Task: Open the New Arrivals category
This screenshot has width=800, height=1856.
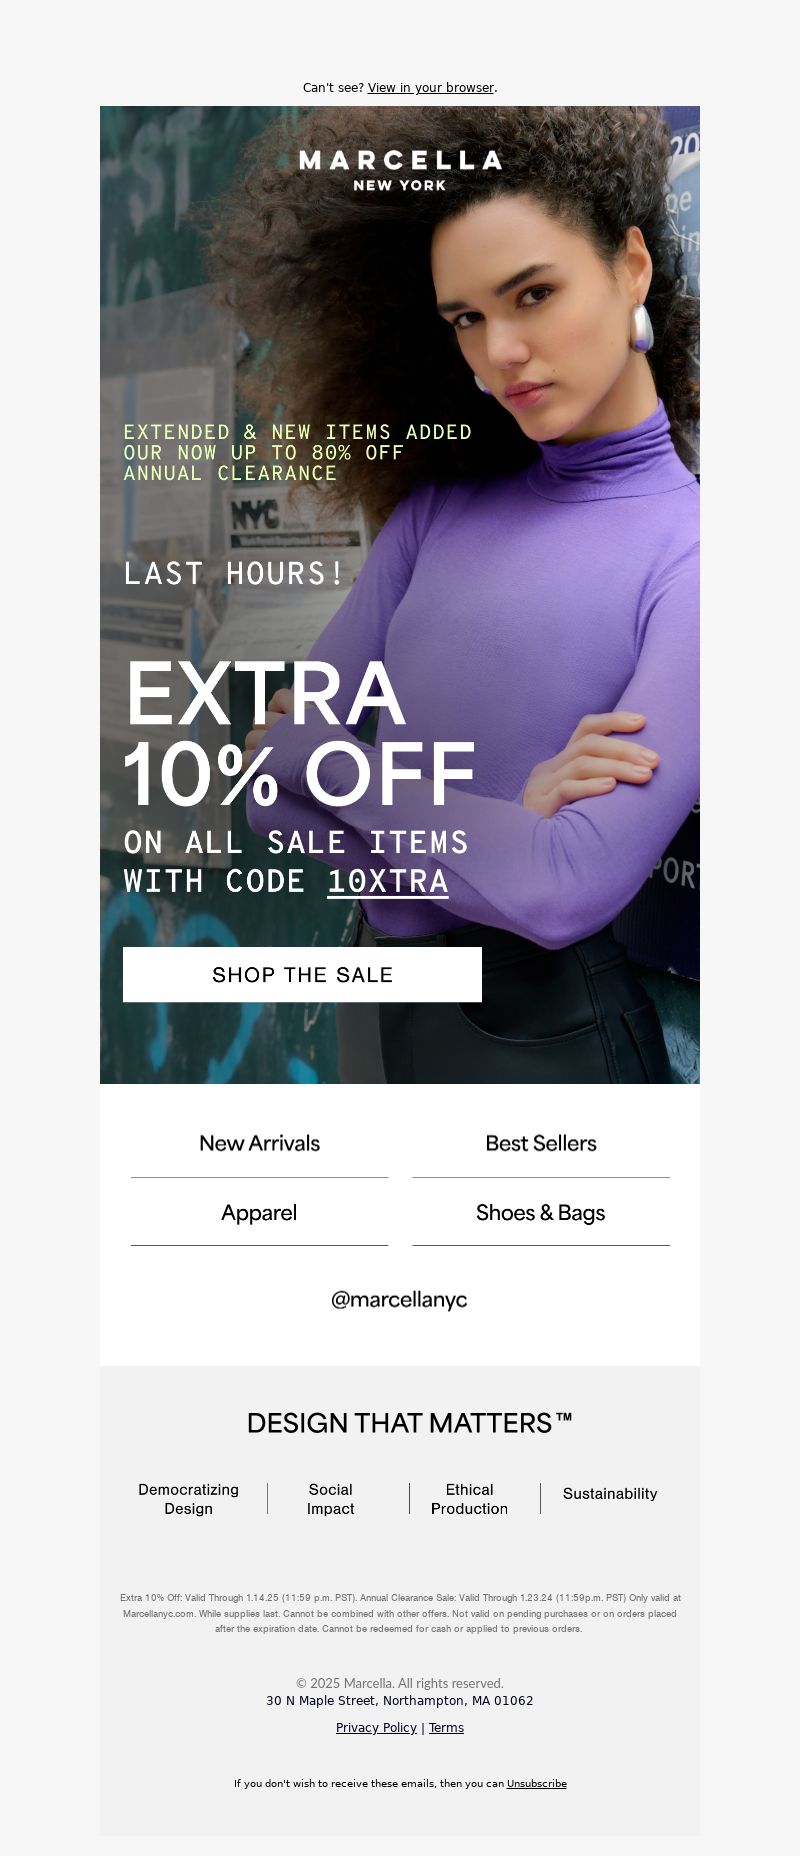Action: [259, 1143]
